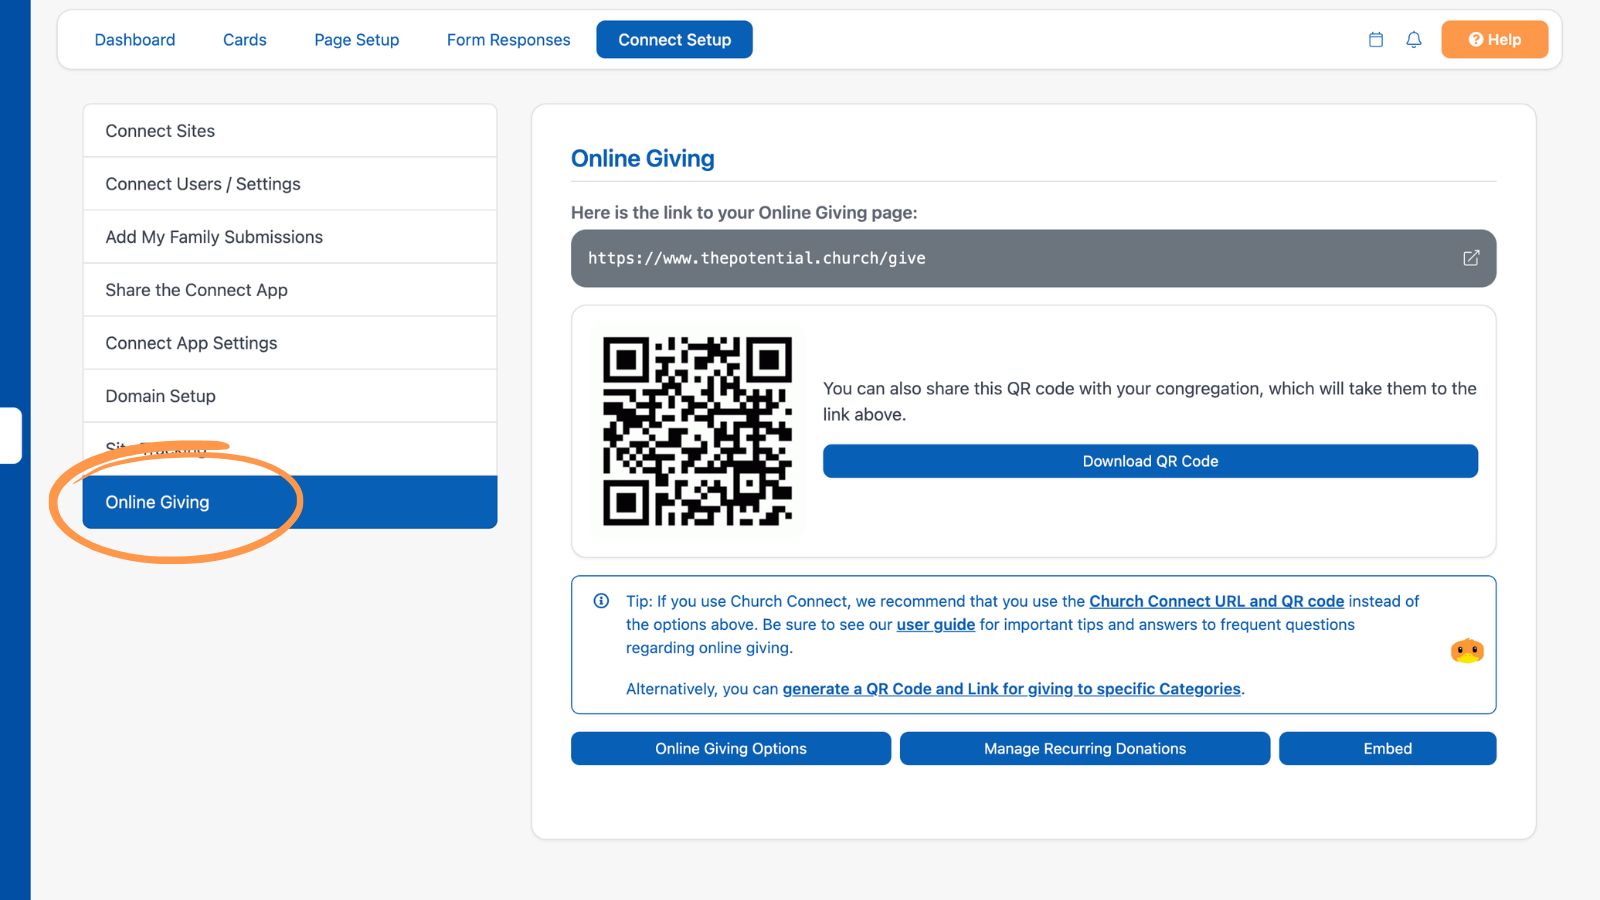Open Connect Users / Settings
This screenshot has height=900, width=1600.
290,184
